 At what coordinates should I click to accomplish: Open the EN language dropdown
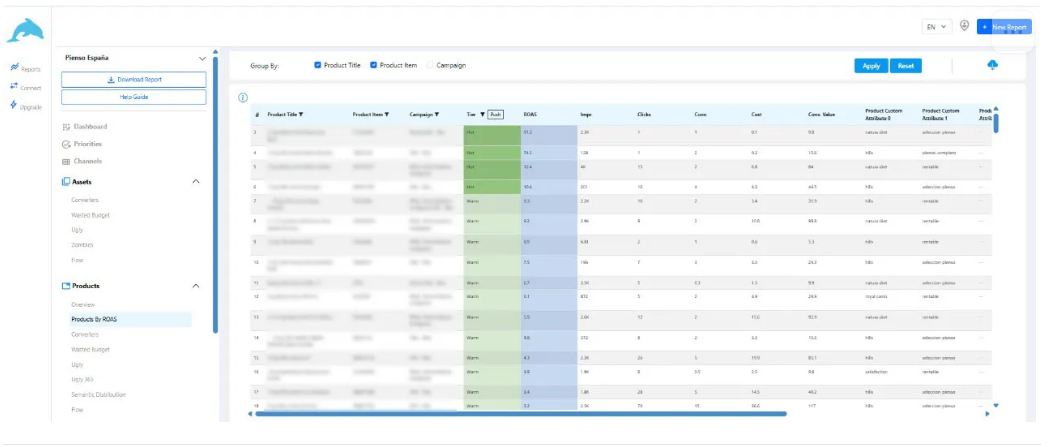pos(937,27)
